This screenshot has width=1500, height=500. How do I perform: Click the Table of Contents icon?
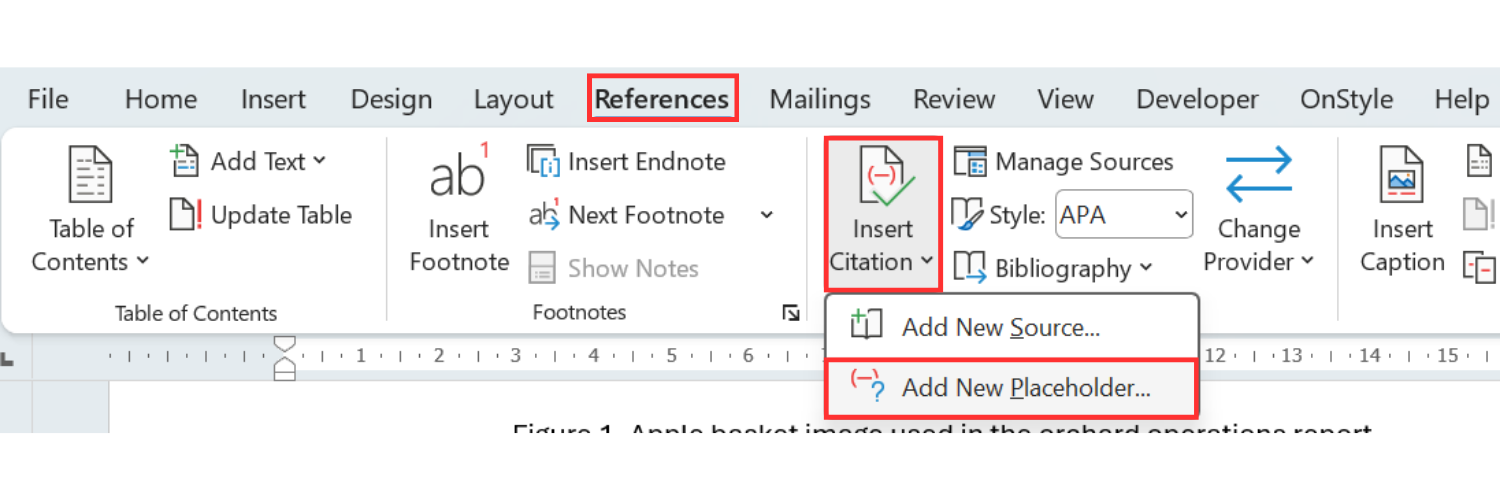pos(90,174)
